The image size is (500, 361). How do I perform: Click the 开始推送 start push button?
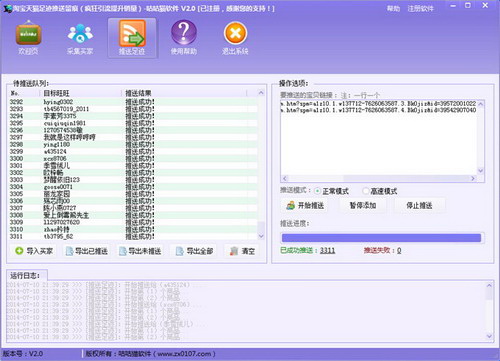[305, 205]
